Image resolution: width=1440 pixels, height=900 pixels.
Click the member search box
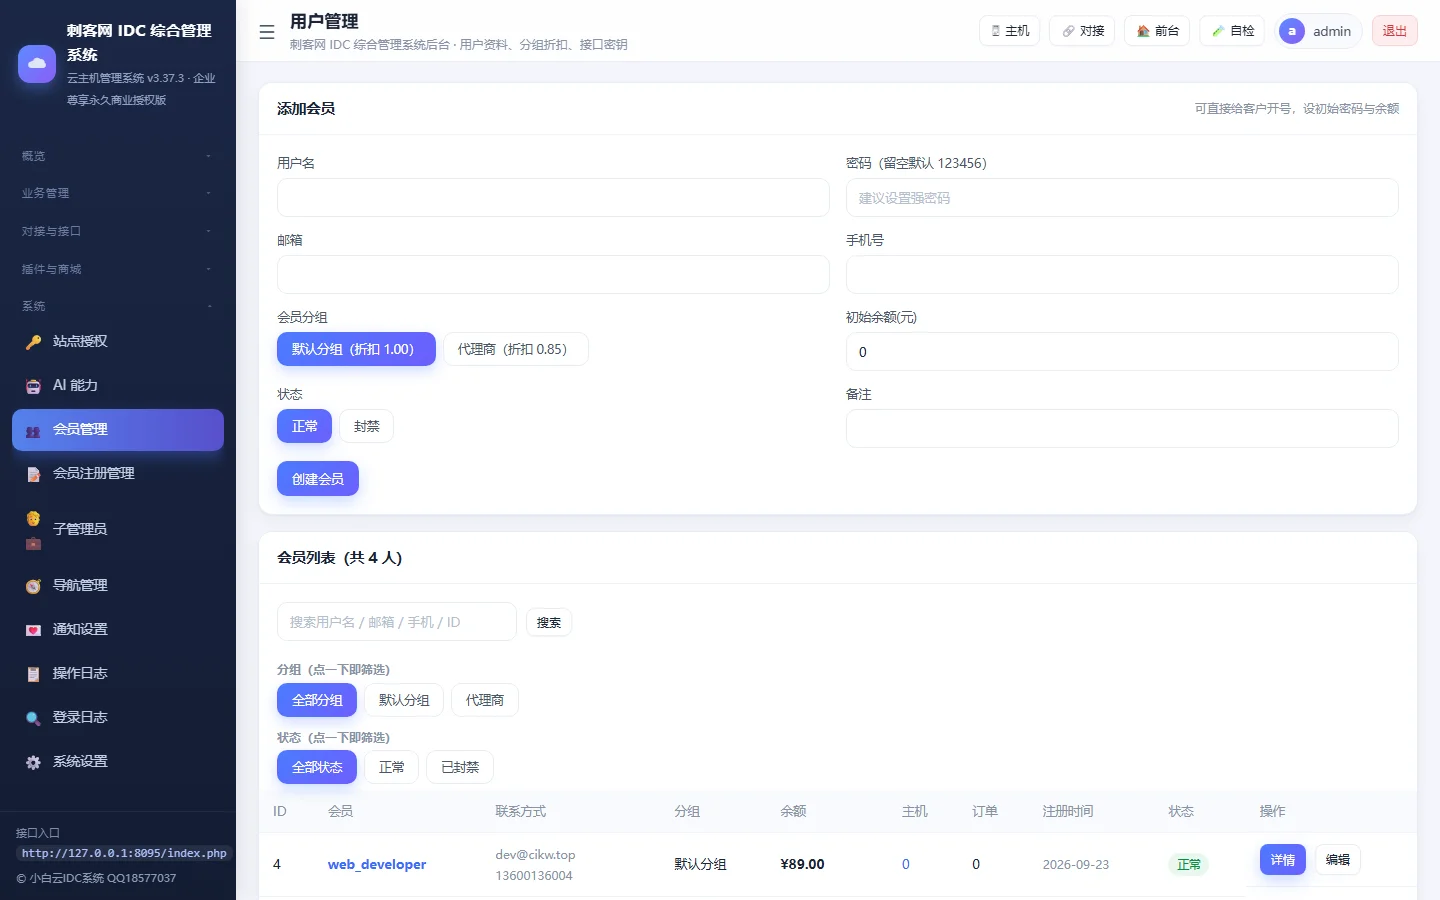pos(397,622)
